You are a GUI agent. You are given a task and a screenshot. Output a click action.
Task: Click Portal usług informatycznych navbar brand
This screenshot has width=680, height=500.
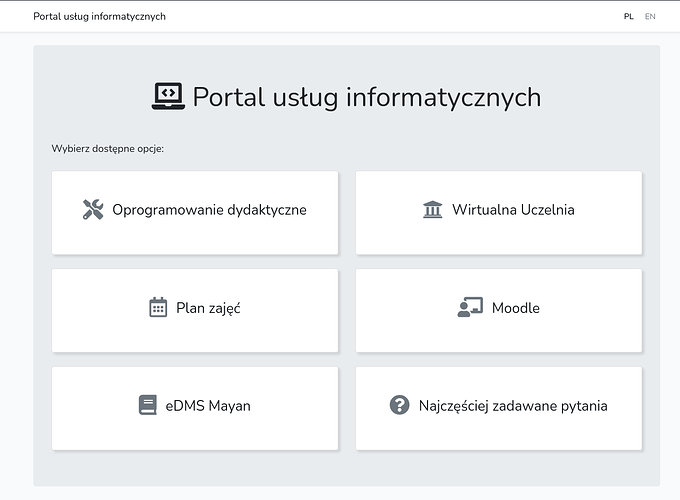pos(99,16)
